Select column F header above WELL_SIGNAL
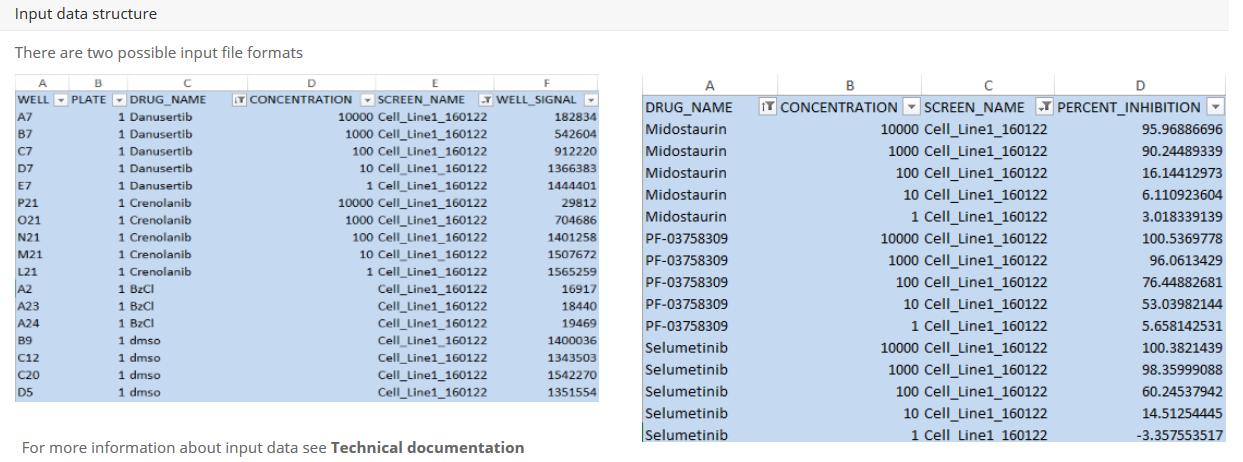This screenshot has width=1243, height=462. click(x=545, y=84)
